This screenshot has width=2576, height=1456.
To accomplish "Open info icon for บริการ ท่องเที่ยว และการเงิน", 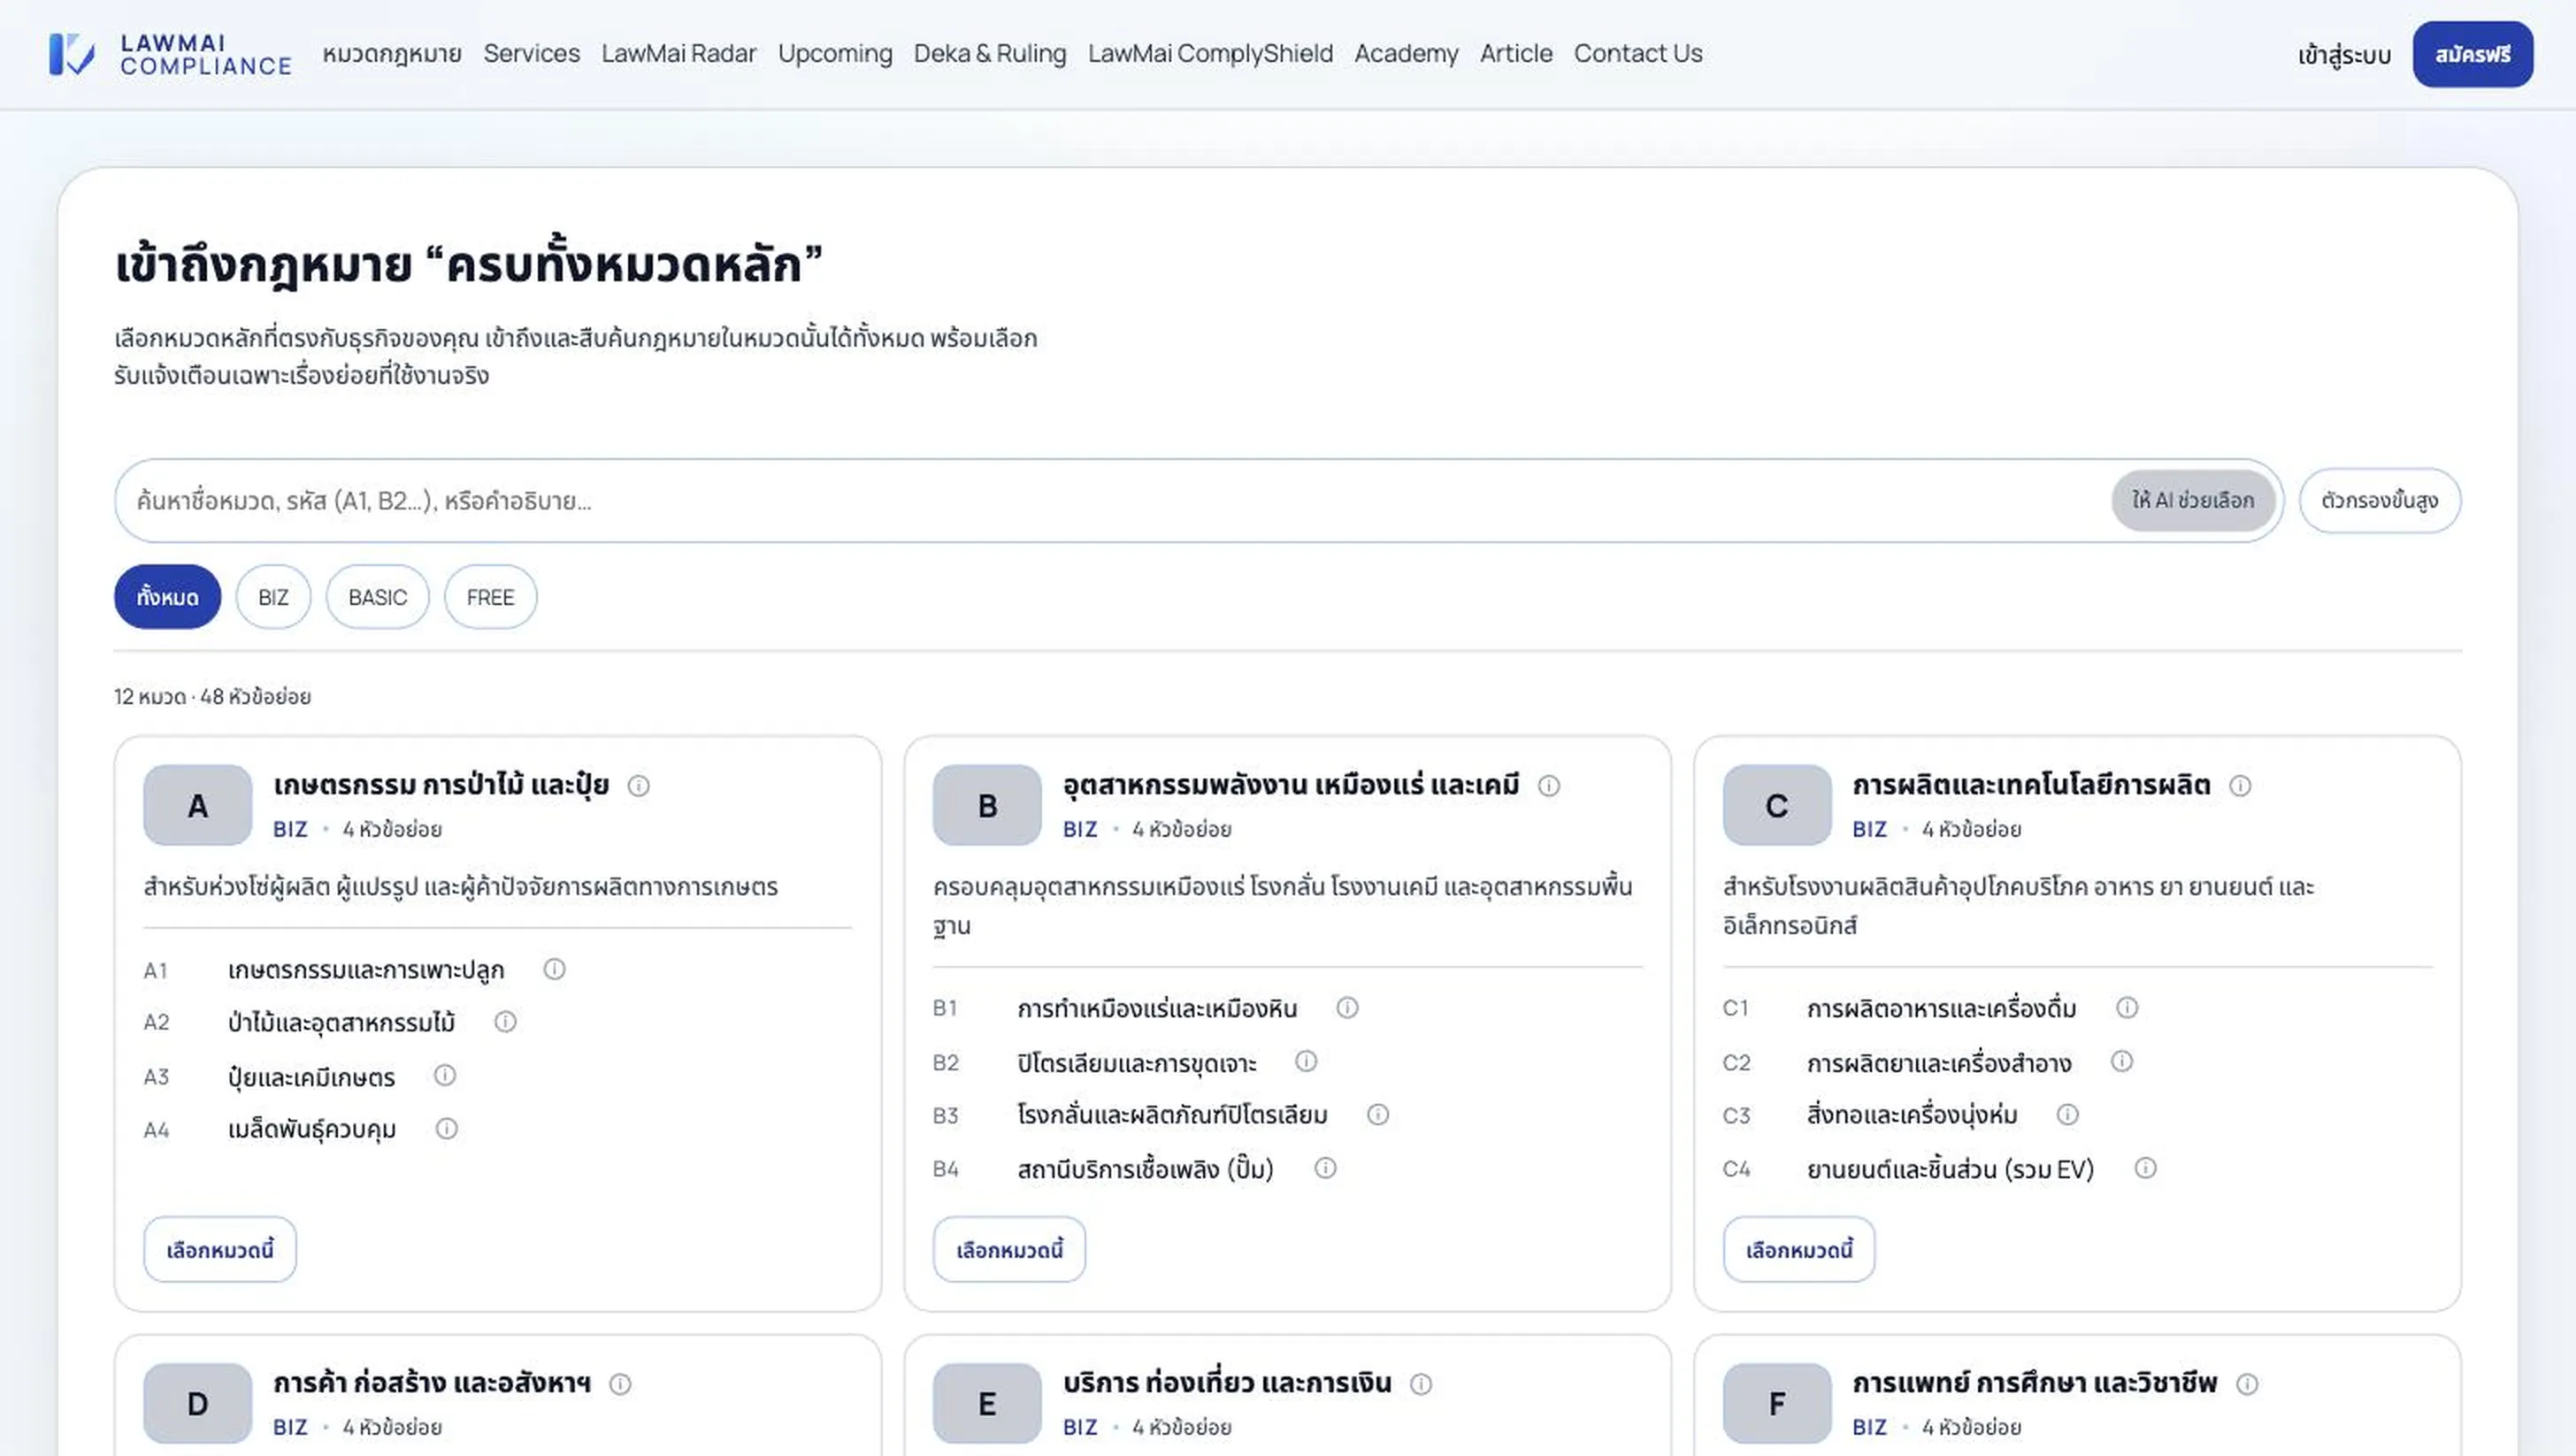I will tap(1421, 1384).
